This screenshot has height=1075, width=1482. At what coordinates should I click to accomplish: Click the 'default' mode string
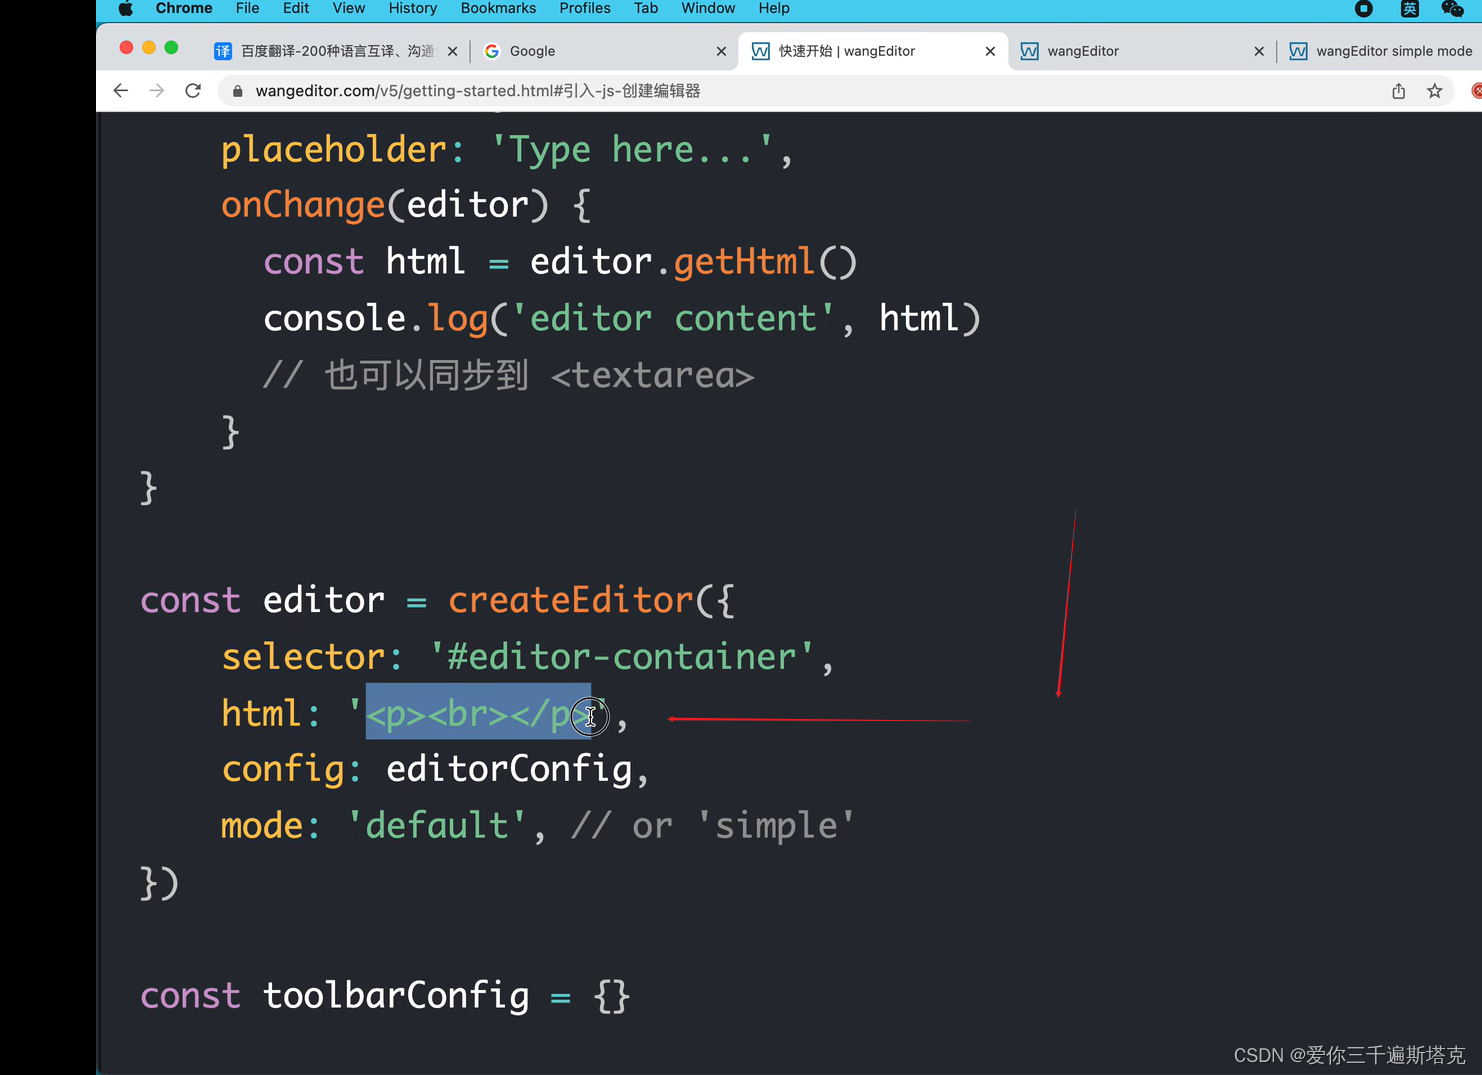coord(436,826)
